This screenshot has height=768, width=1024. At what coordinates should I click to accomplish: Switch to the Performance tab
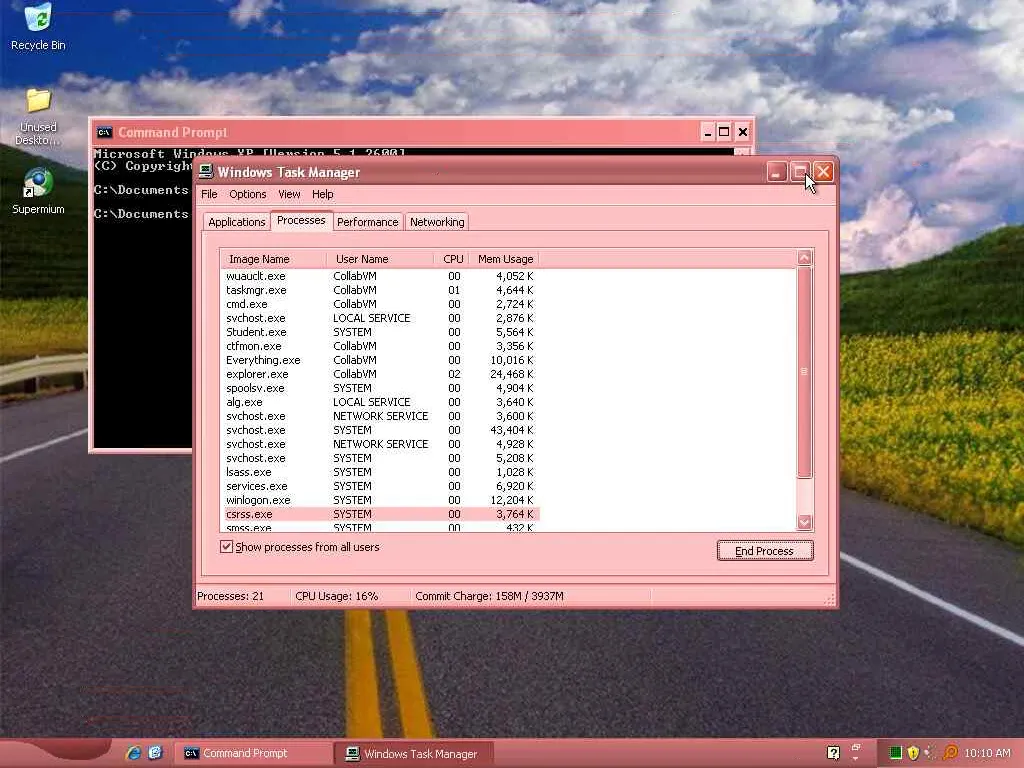[368, 222]
